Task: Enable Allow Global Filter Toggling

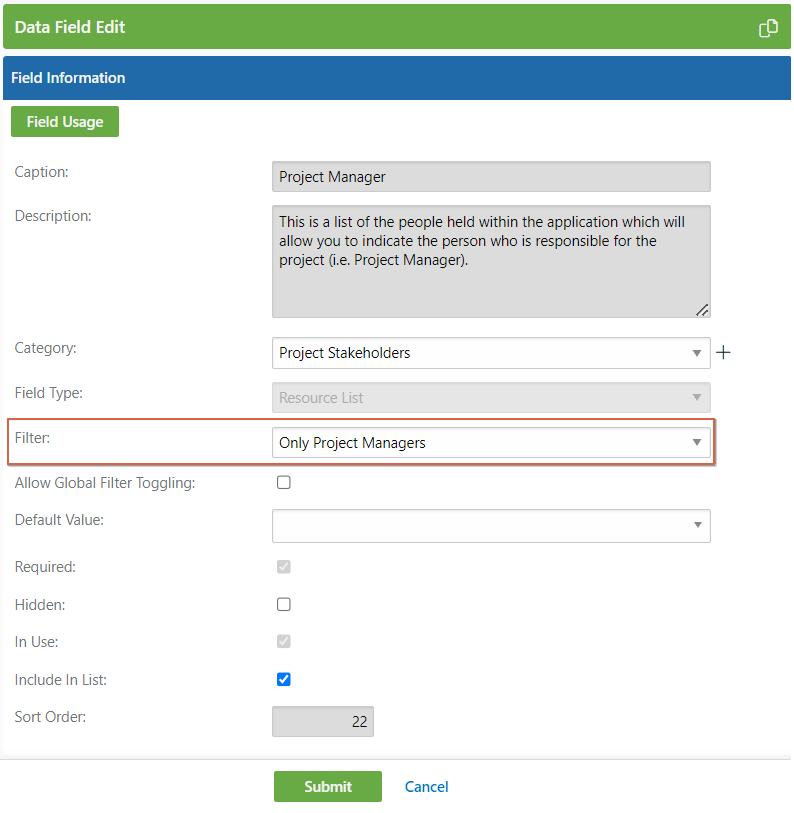Action: tap(283, 482)
